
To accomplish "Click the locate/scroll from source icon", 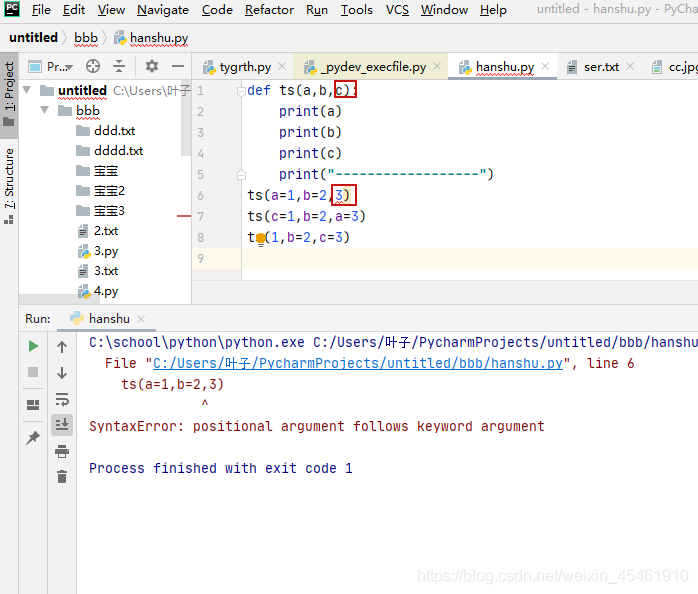I will (x=93, y=66).
